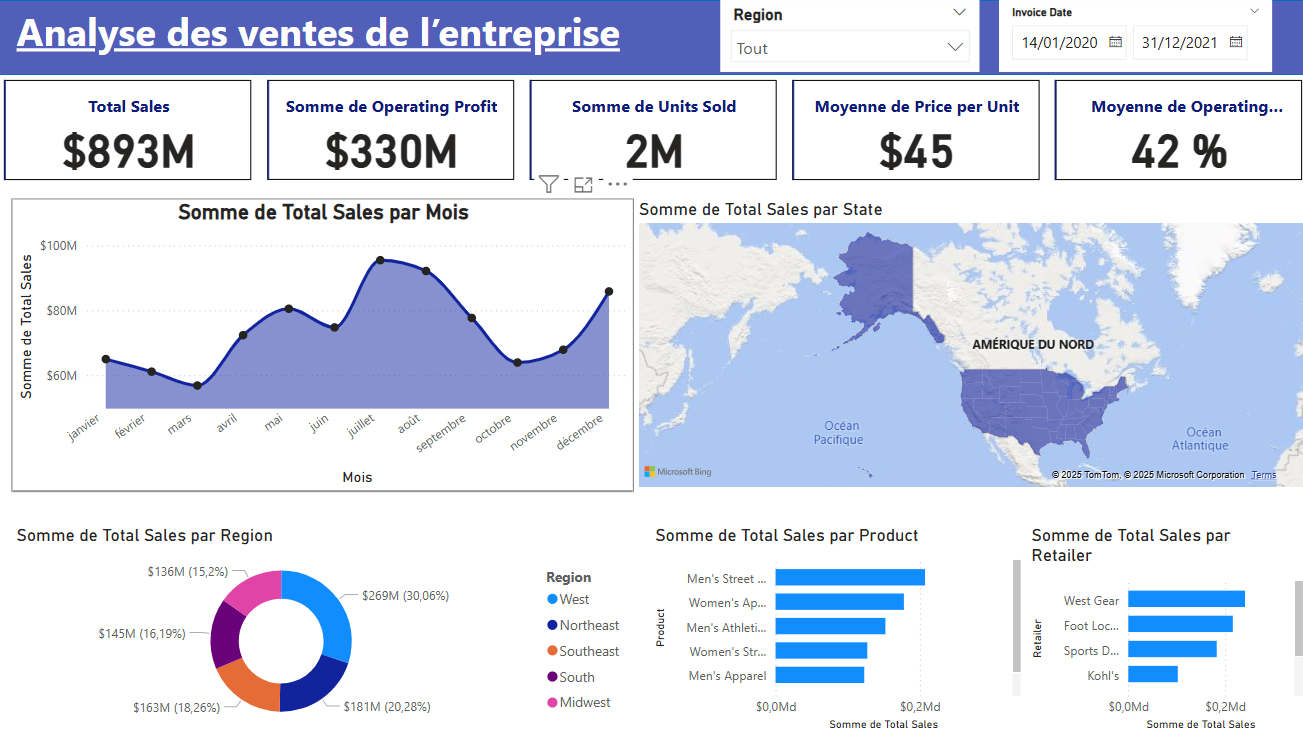This screenshot has width=1303, height=732.
Task: Open the filter icon above the monthly sales chart
Action: (548, 183)
